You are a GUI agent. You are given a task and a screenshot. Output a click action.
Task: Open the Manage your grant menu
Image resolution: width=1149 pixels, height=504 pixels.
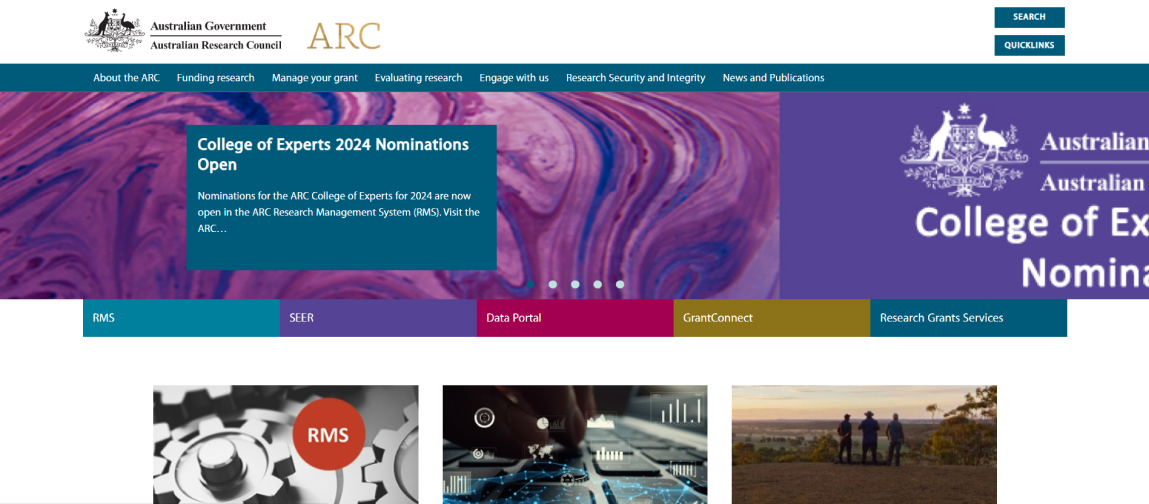(x=314, y=78)
